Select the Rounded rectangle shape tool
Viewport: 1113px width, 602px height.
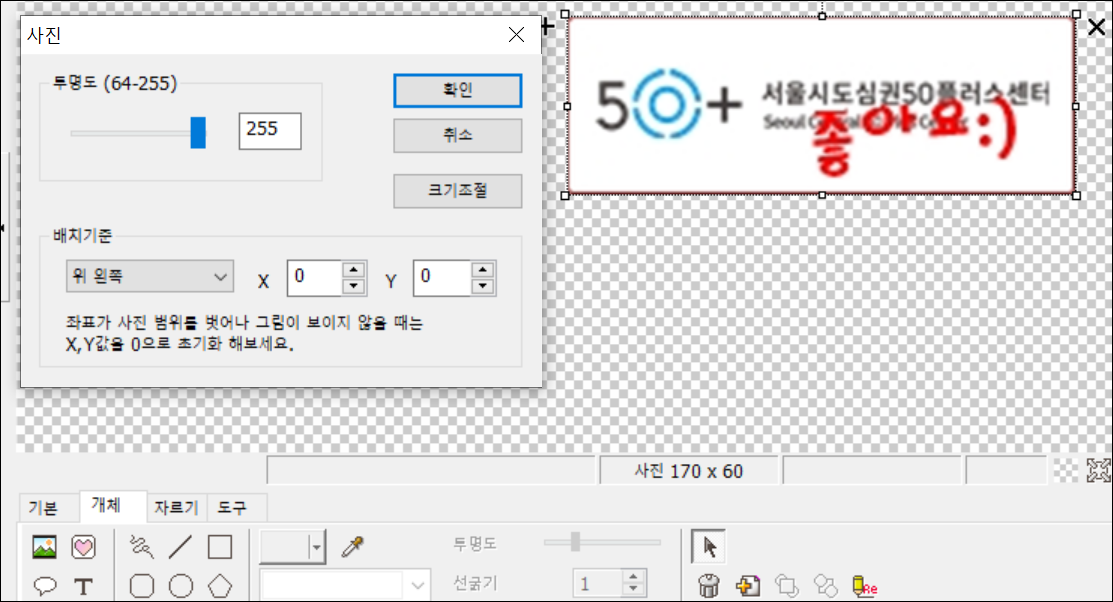(142, 586)
